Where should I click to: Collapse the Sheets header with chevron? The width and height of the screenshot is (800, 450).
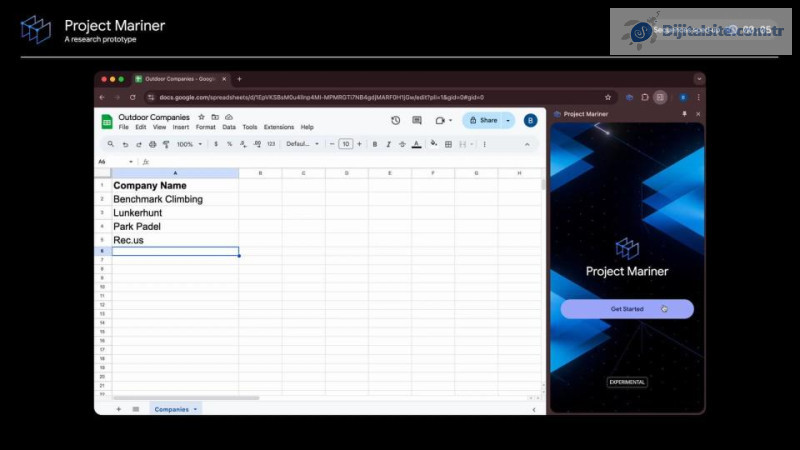[x=527, y=144]
